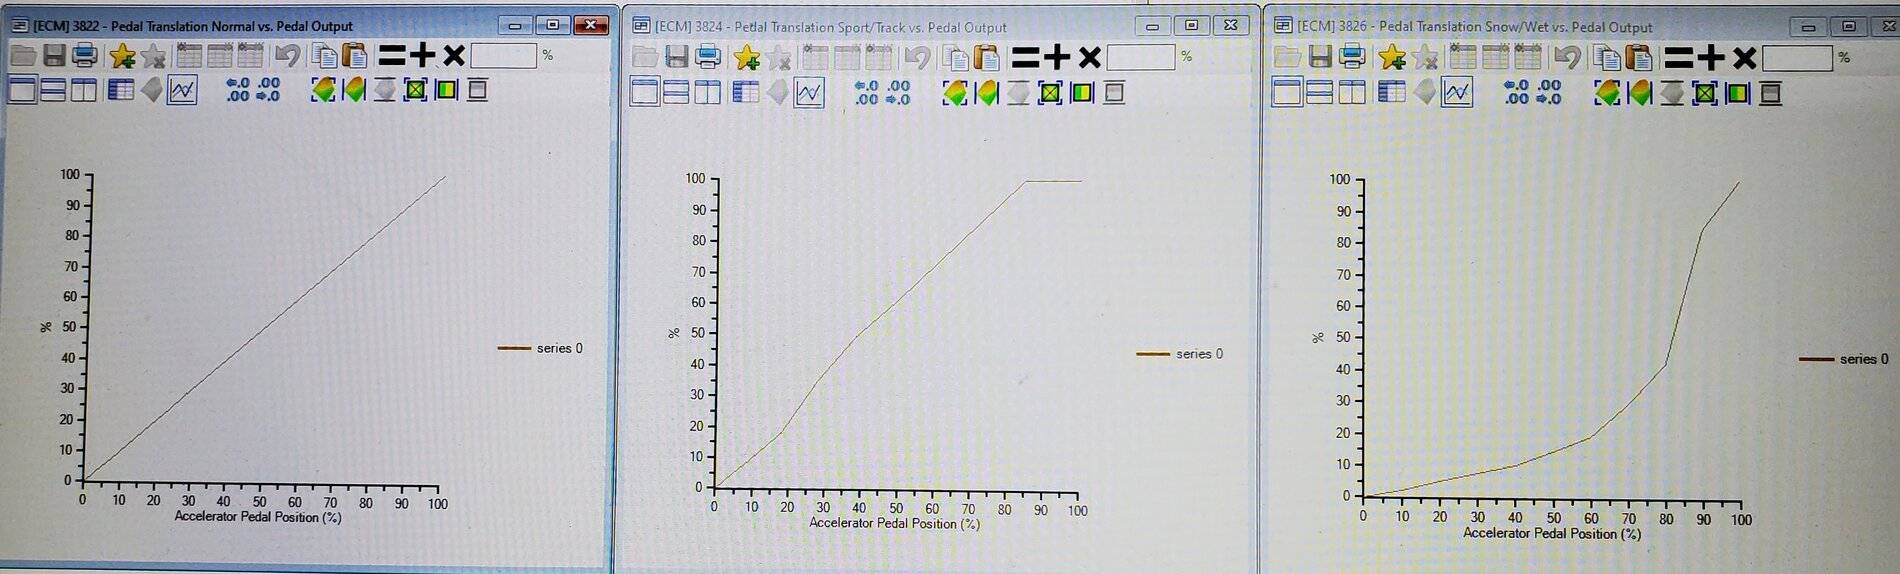Save from the 3822 Pedal Translation Normal window
1900x574 pixels.
pos(54,56)
